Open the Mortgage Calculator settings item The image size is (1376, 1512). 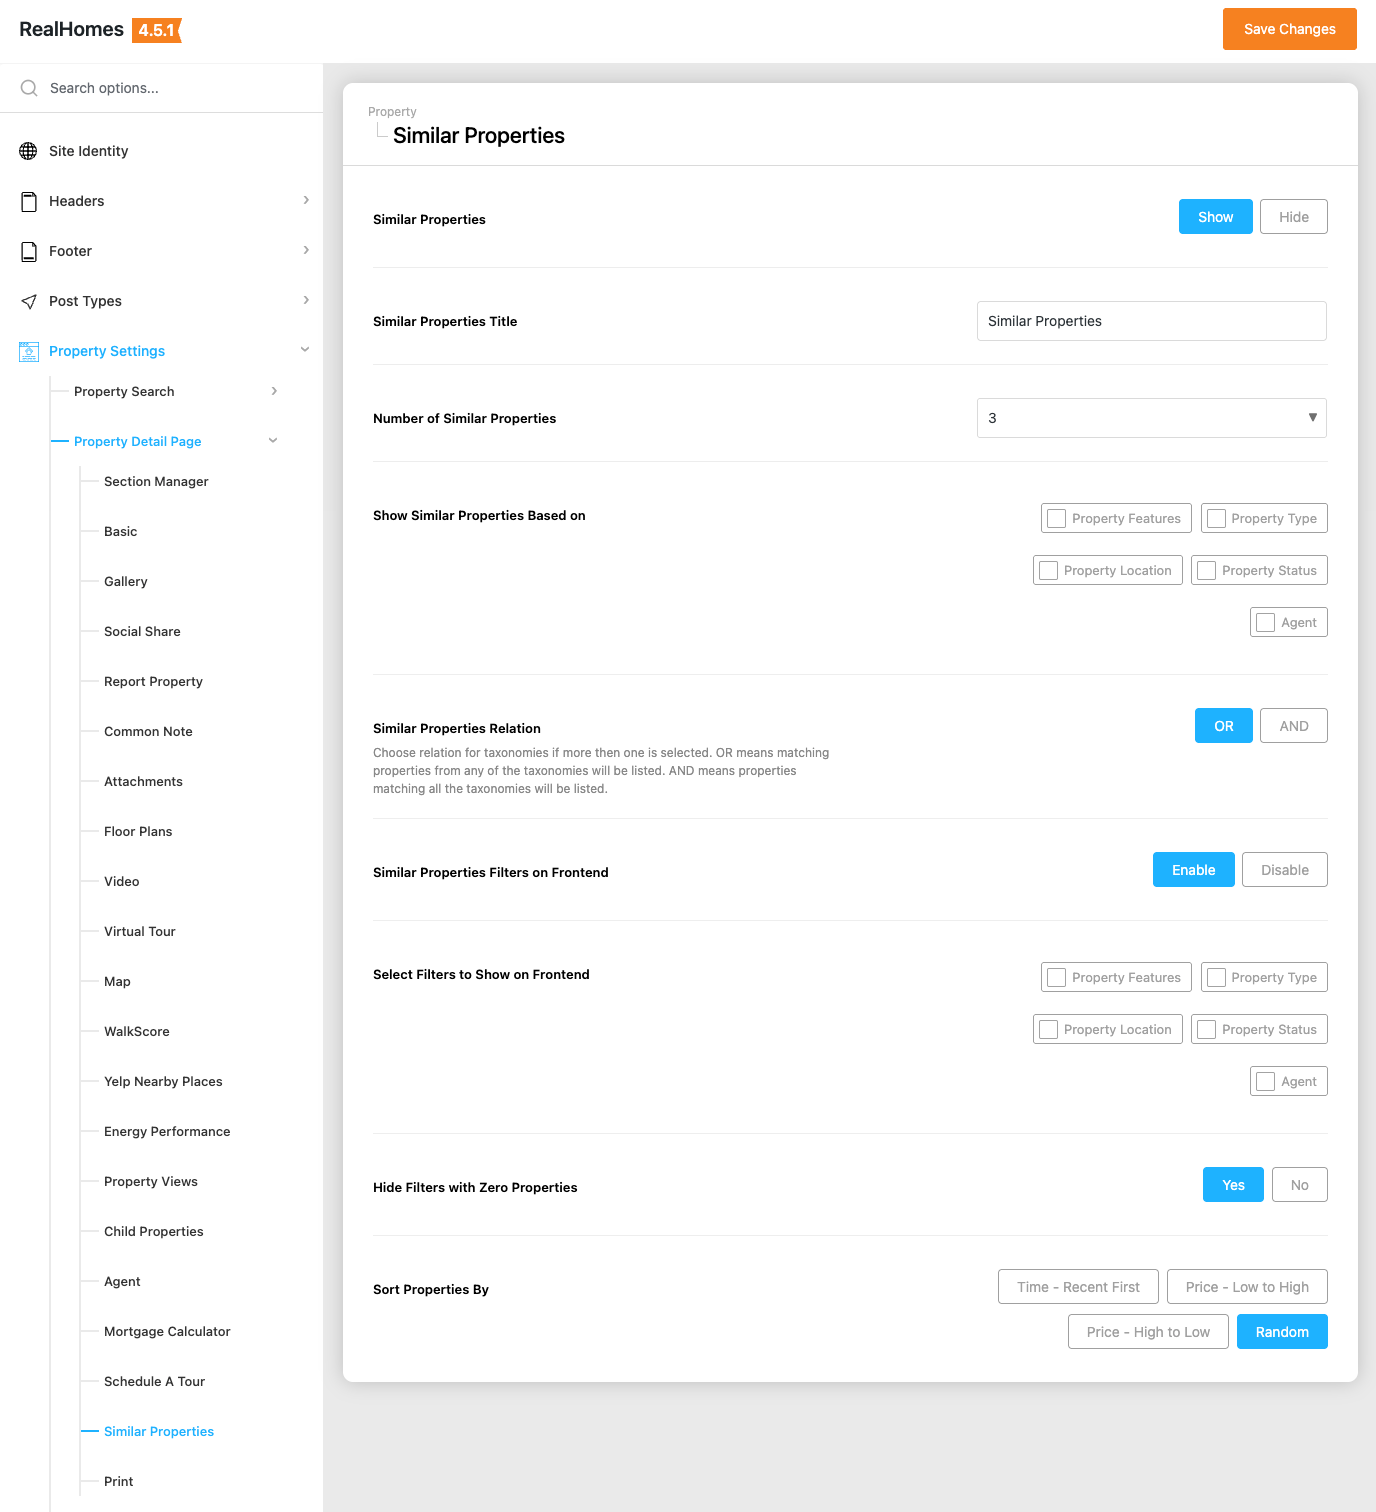click(x=167, y=1331)
